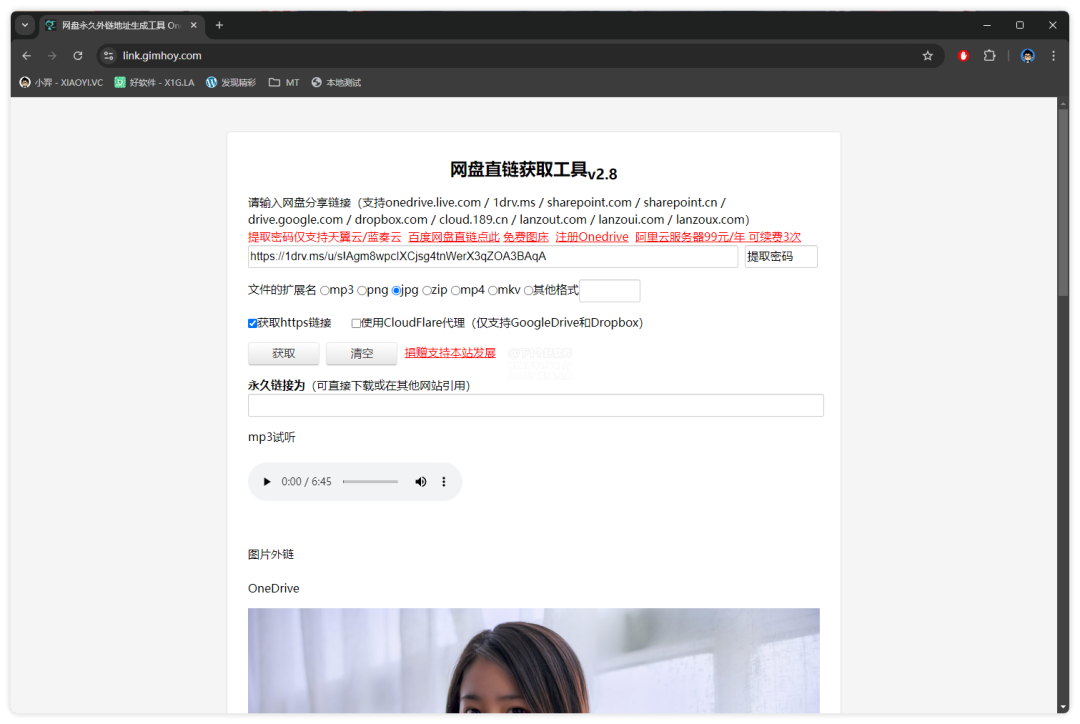Open site information icon in address bar

click(109, 56)
